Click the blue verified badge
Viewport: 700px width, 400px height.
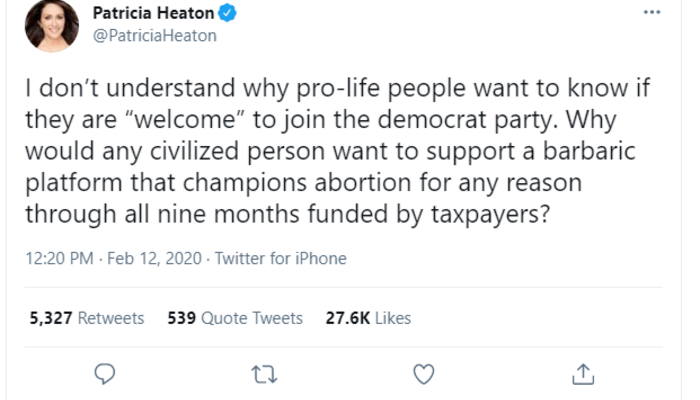228,15
